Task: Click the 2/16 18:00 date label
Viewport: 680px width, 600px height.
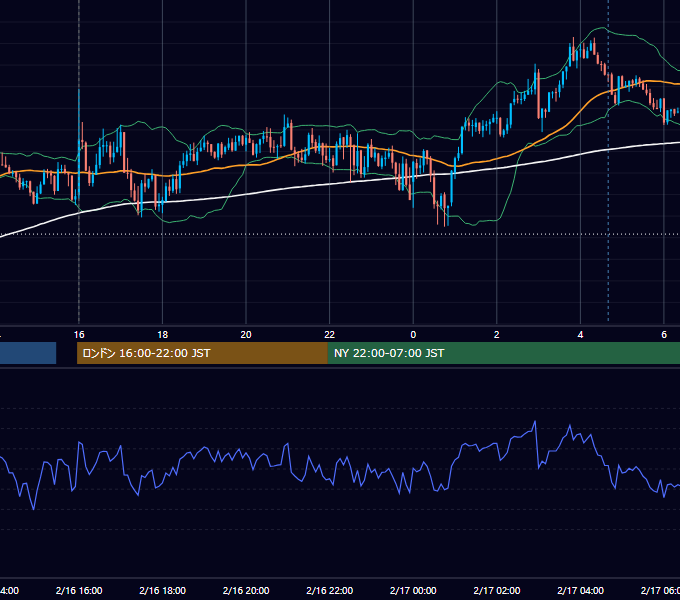Action: tap(163, 590)
